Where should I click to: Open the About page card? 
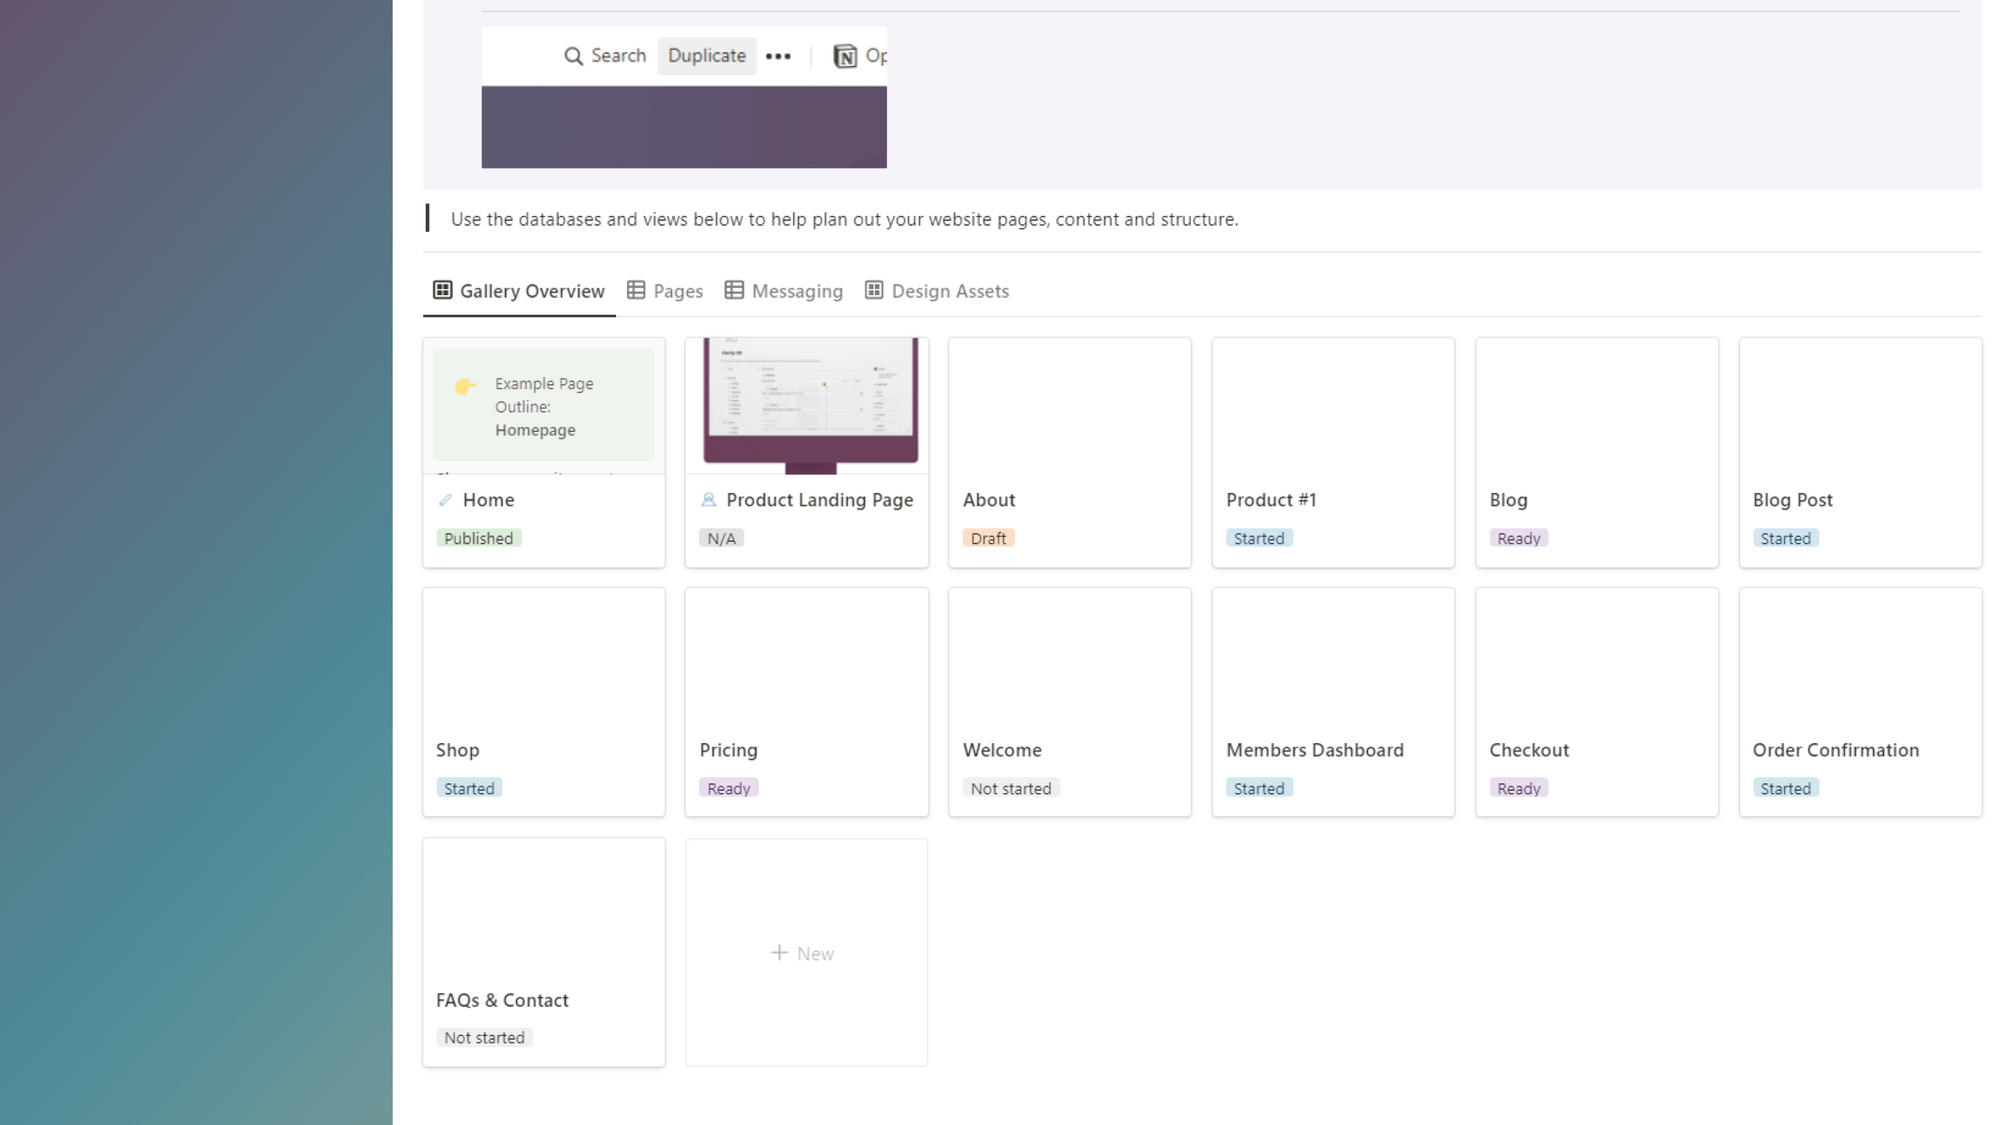[x=1069, y=452]
